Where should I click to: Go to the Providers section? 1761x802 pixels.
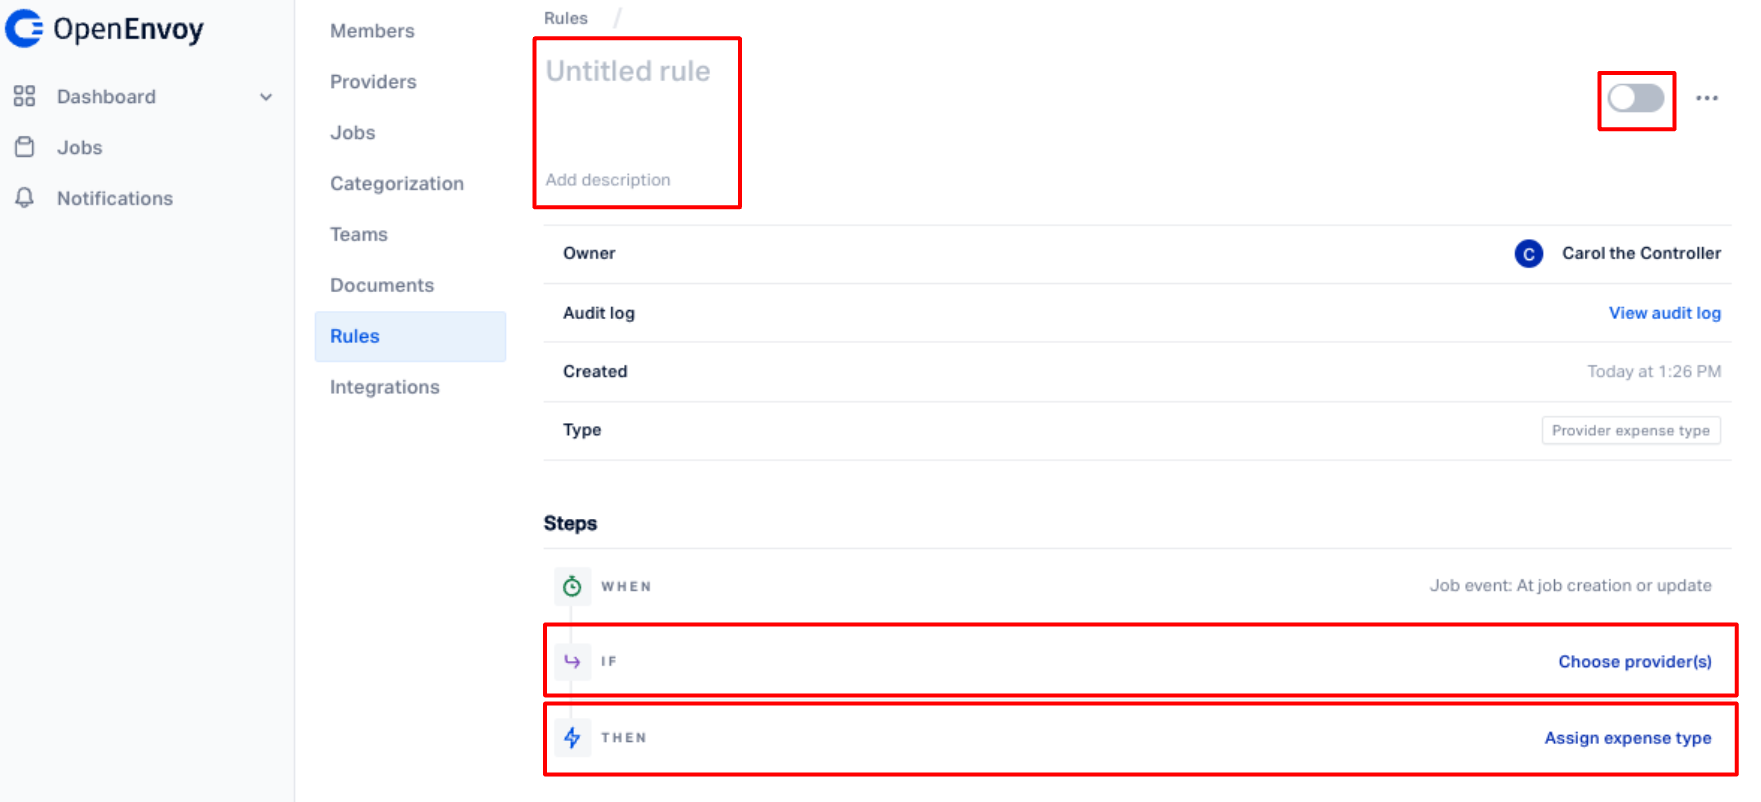pos(373,81)
